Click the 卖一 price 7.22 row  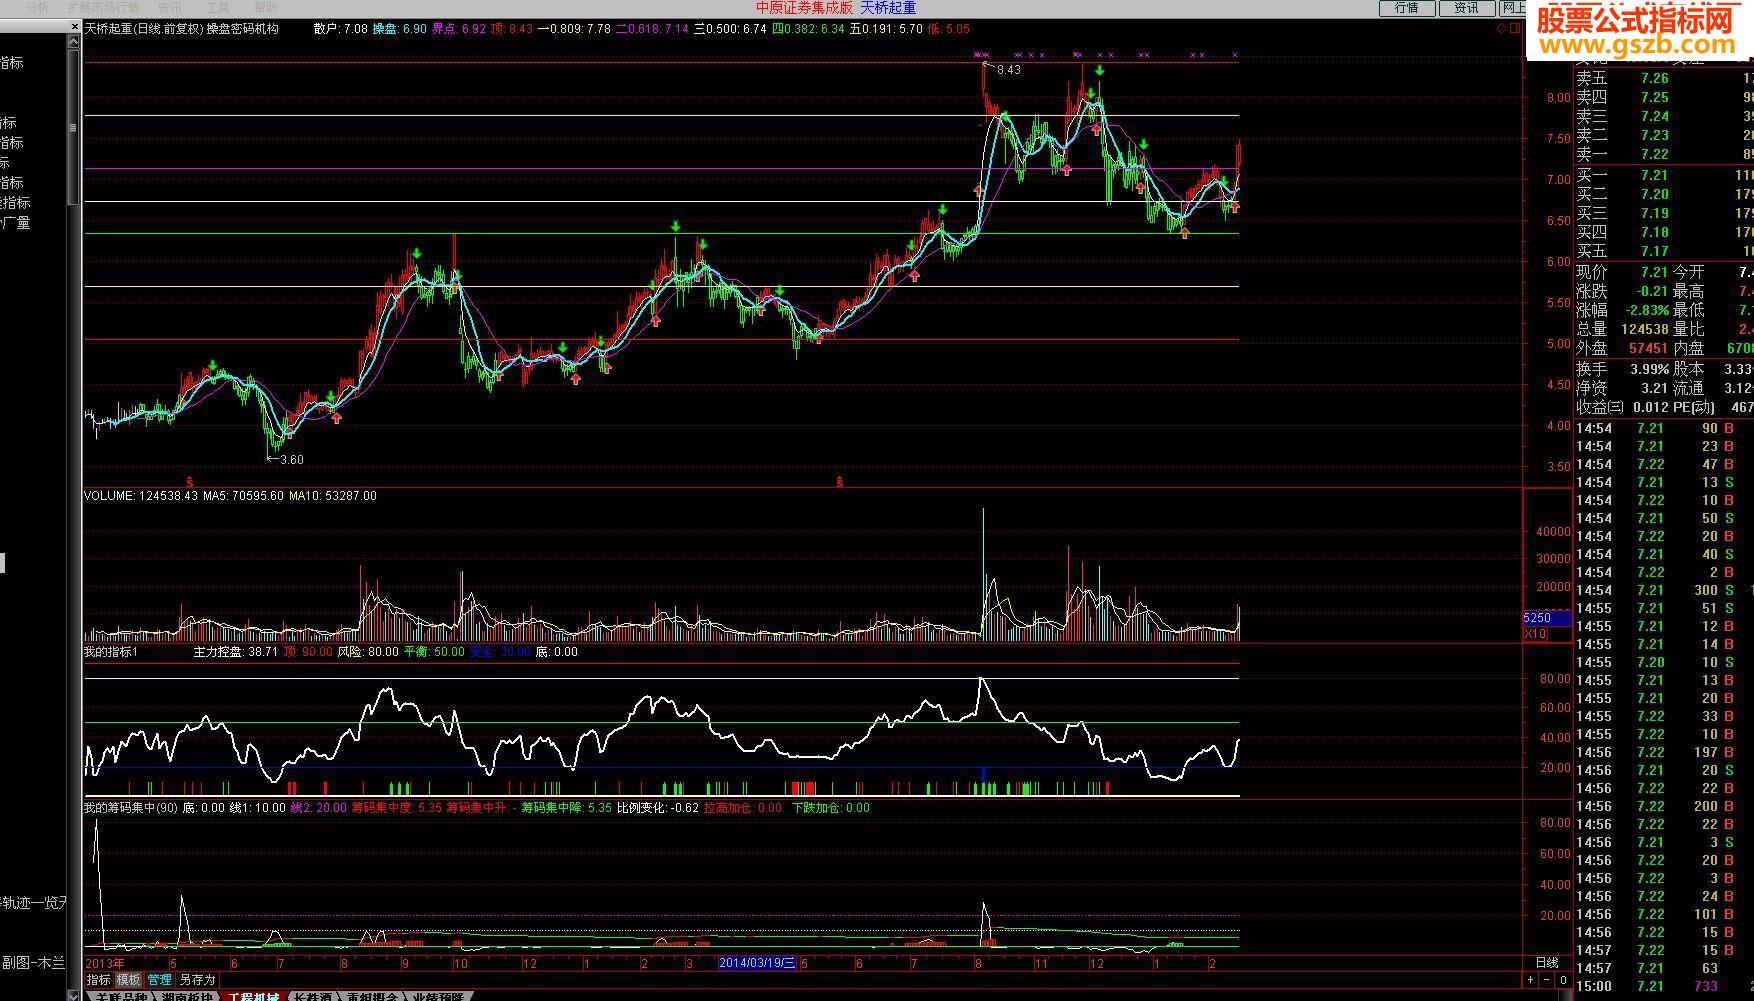[1664, 154]
